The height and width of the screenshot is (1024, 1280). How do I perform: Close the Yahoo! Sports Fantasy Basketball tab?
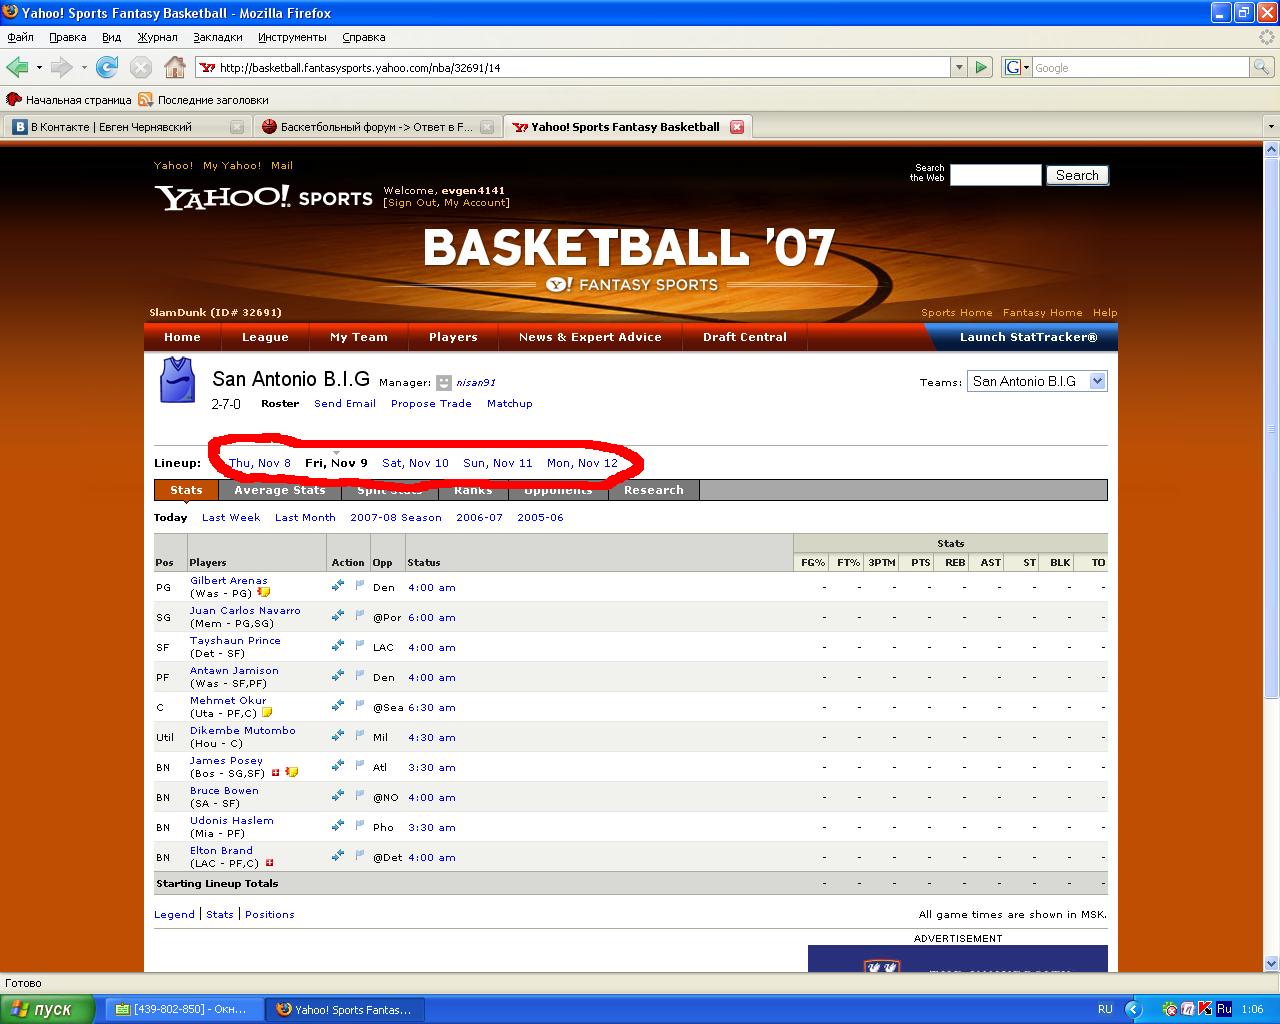tap(737, 127)
